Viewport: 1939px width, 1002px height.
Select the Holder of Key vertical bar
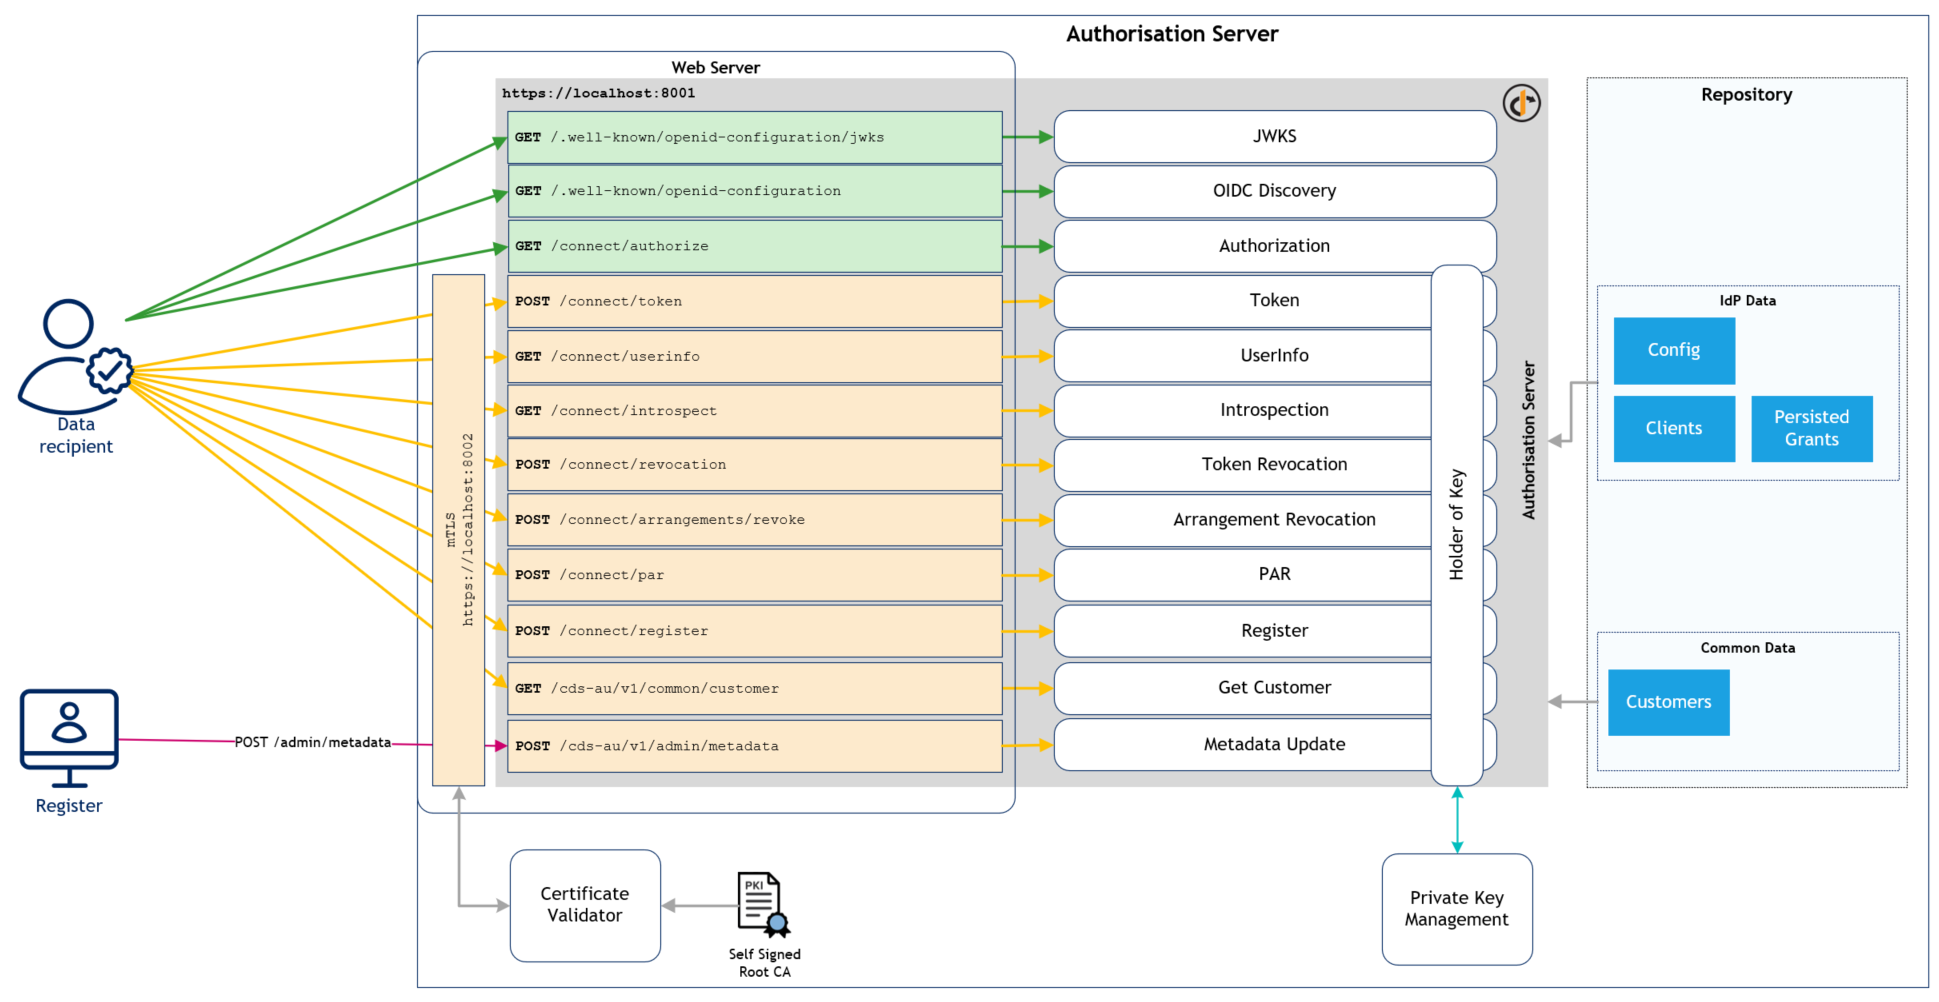point(1456,525)
